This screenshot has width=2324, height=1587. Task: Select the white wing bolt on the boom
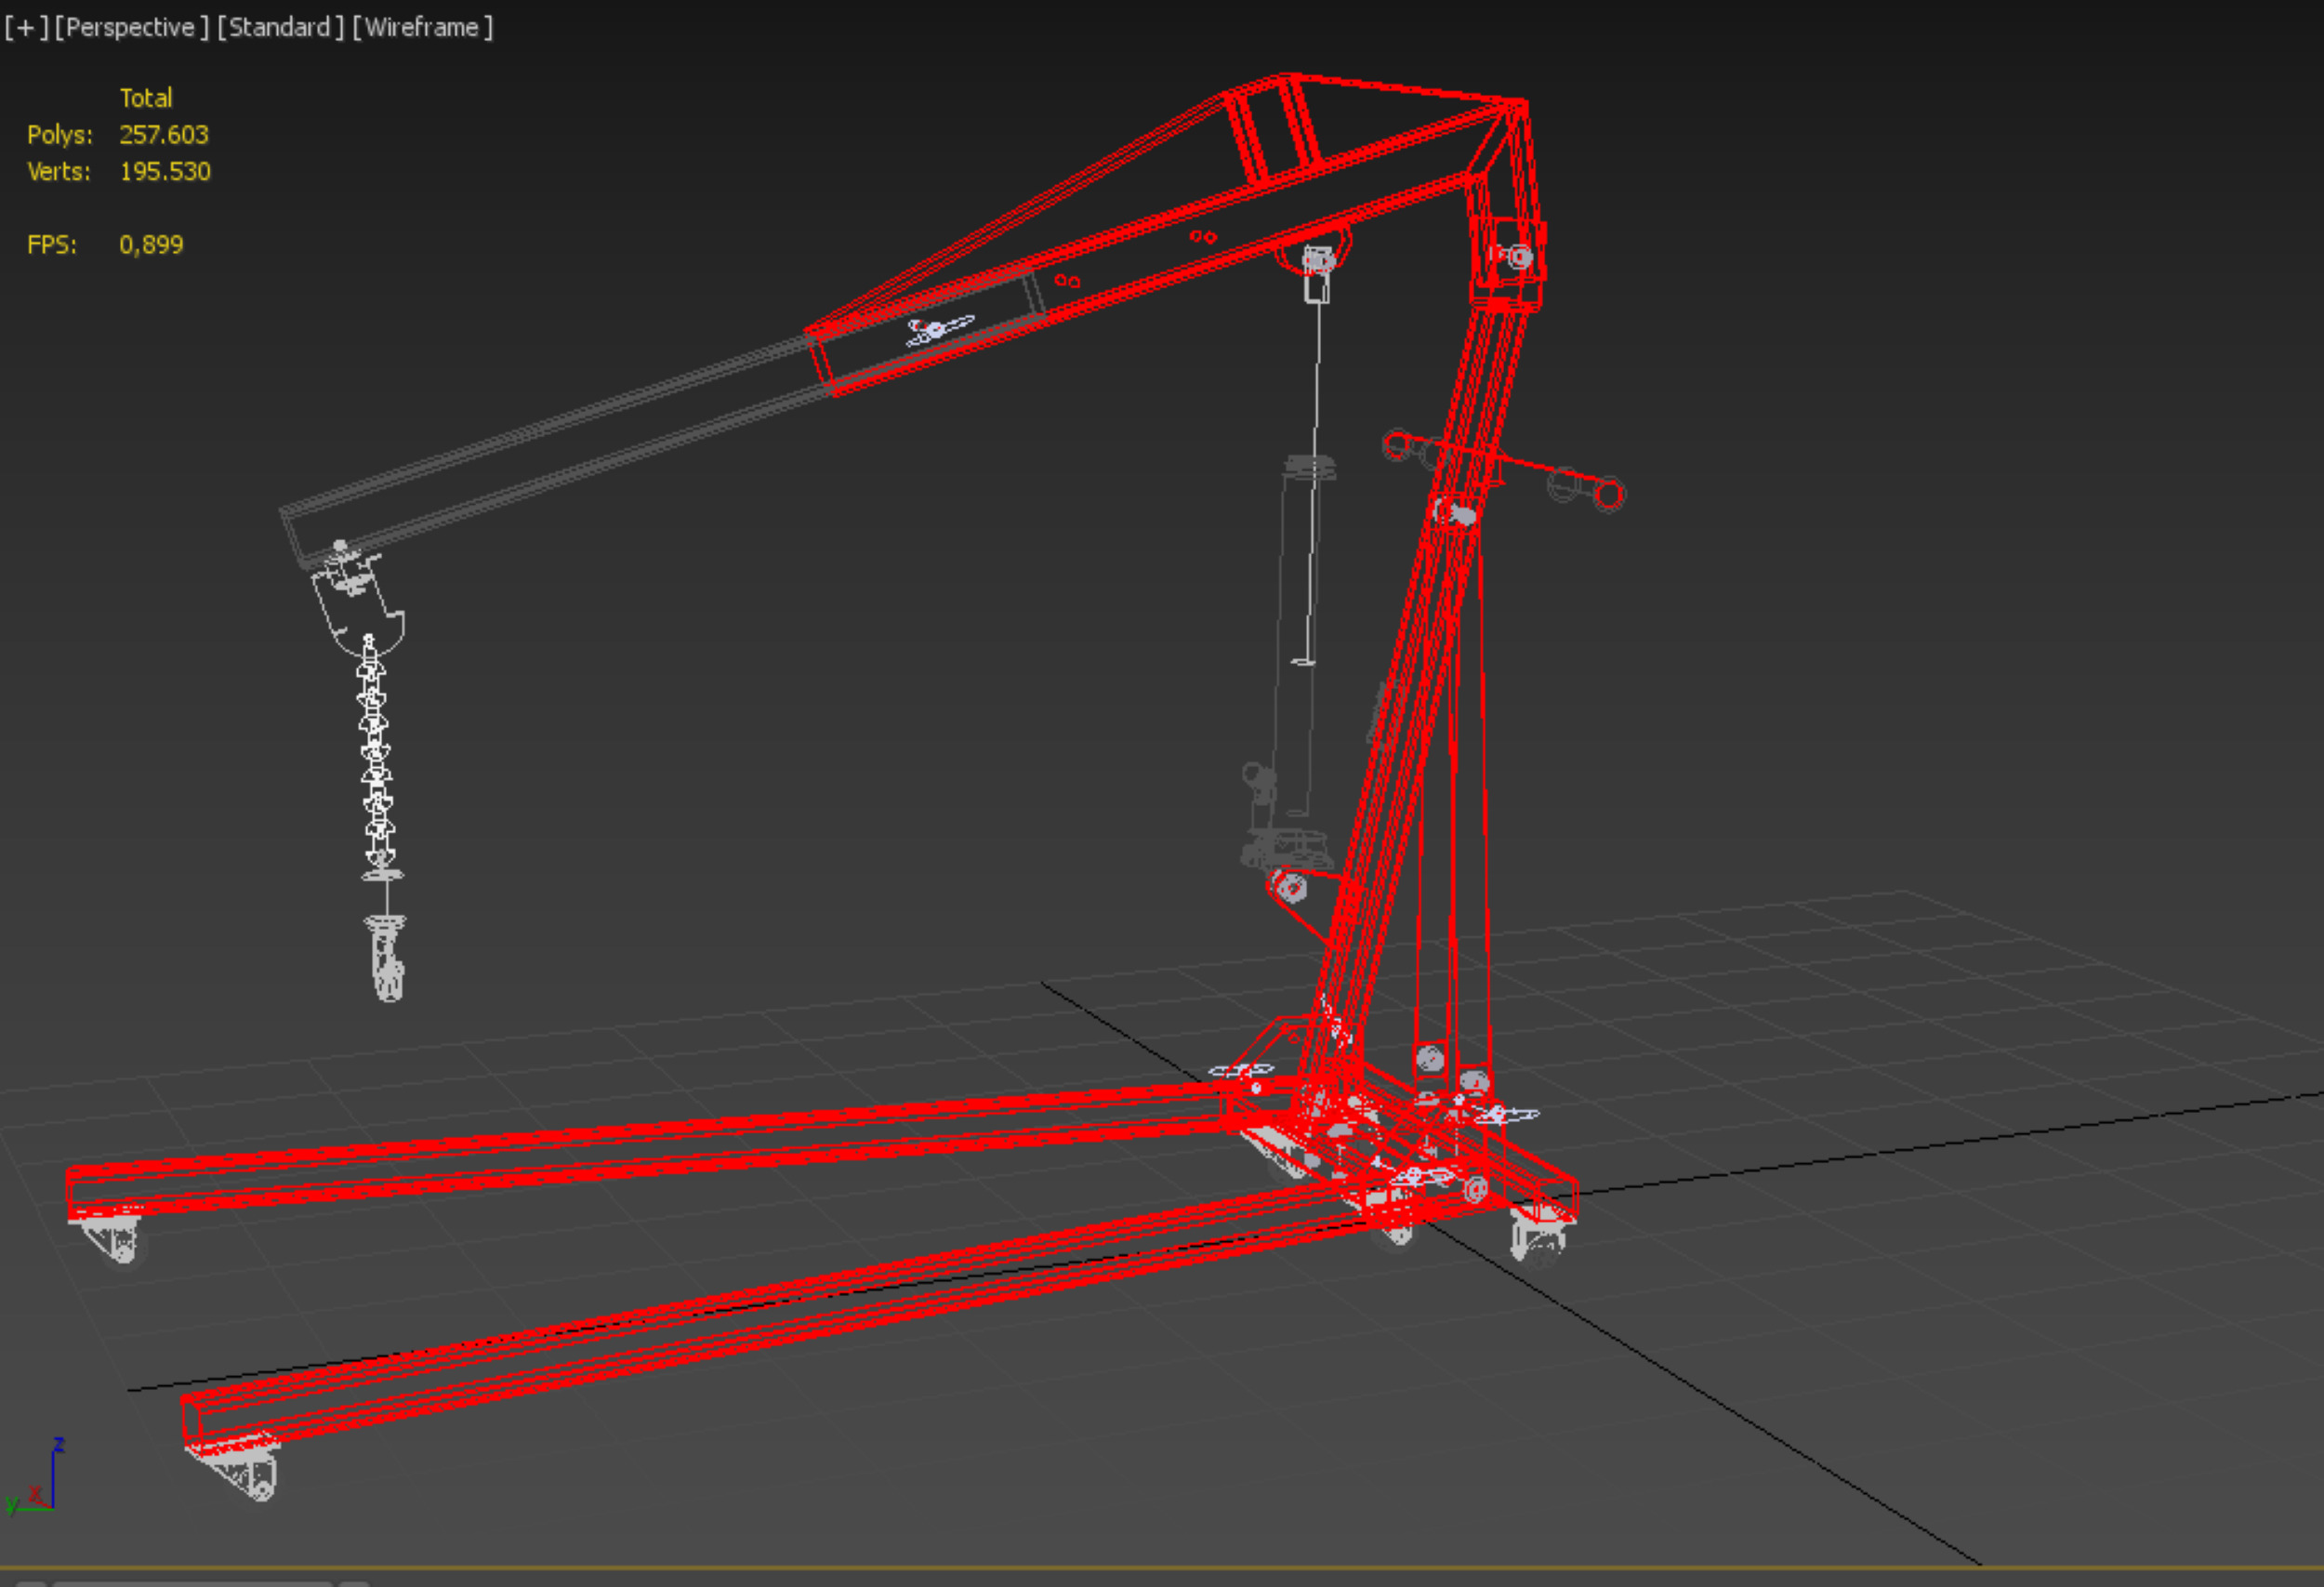(938, 329)
